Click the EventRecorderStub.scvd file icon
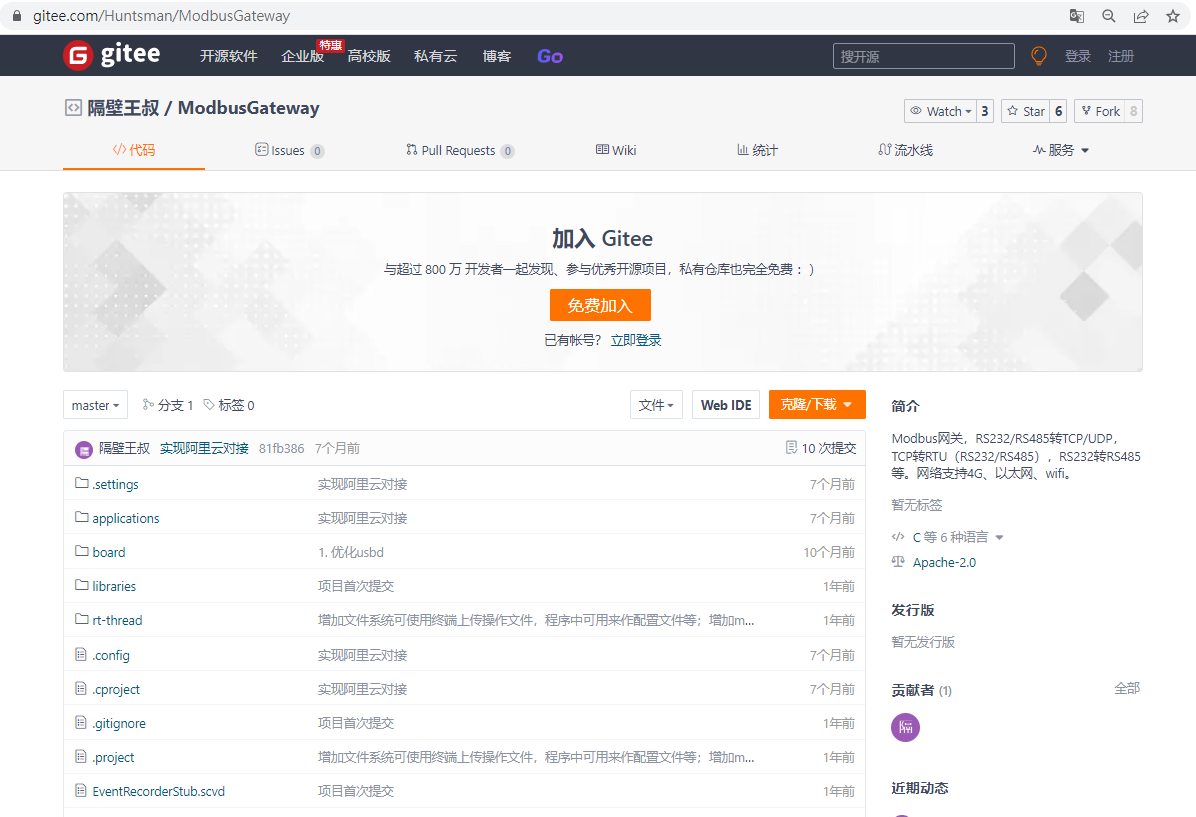 pos(81,791)
